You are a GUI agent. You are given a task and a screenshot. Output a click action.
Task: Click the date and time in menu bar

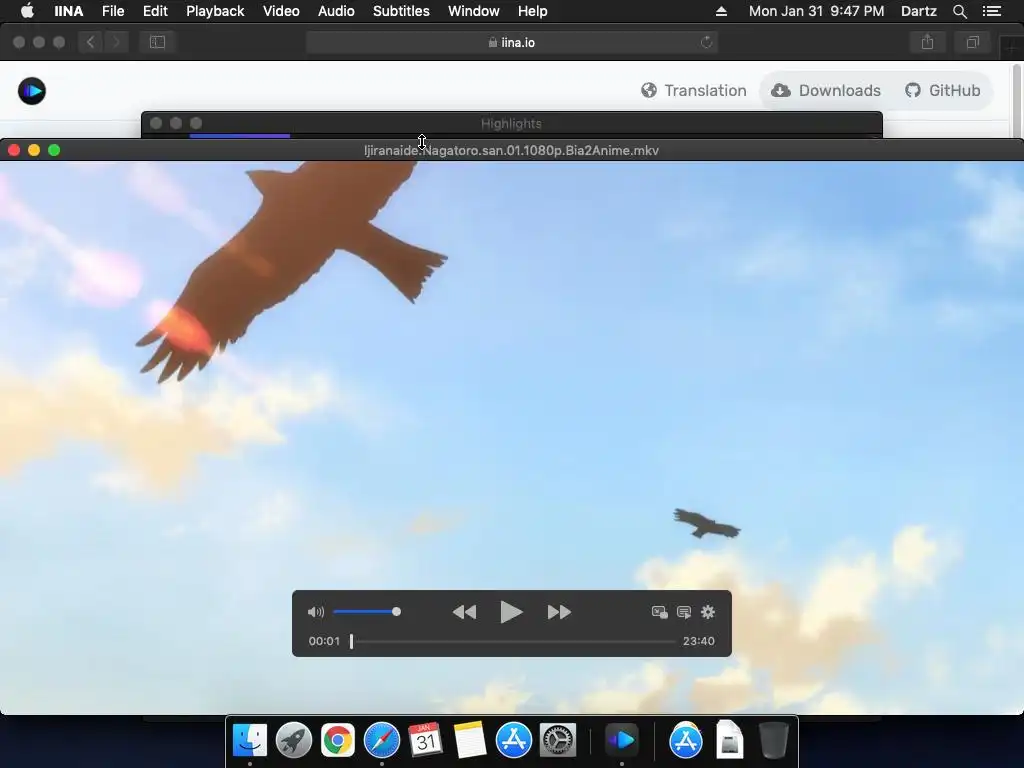(816, 11)
